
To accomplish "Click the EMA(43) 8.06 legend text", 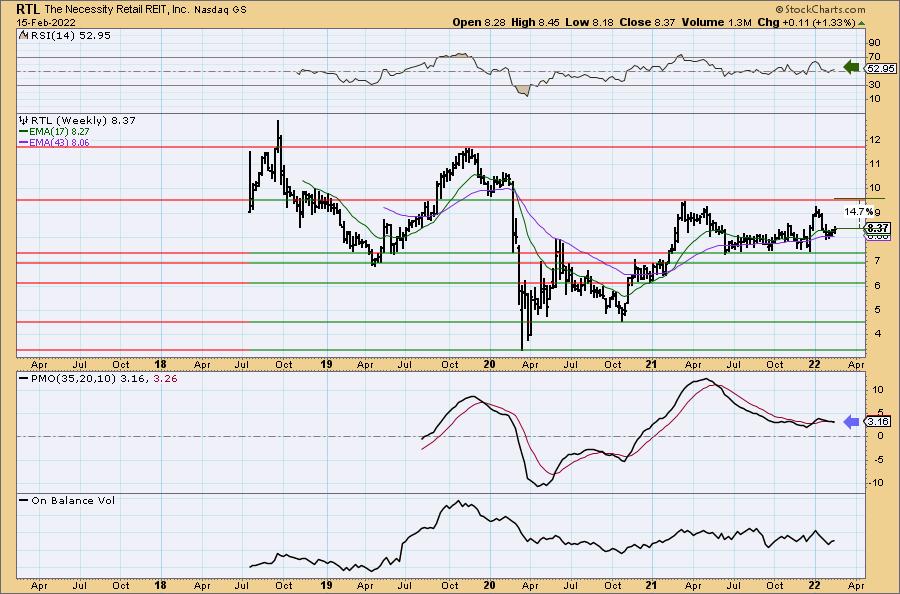I will [x=59, y=142].
